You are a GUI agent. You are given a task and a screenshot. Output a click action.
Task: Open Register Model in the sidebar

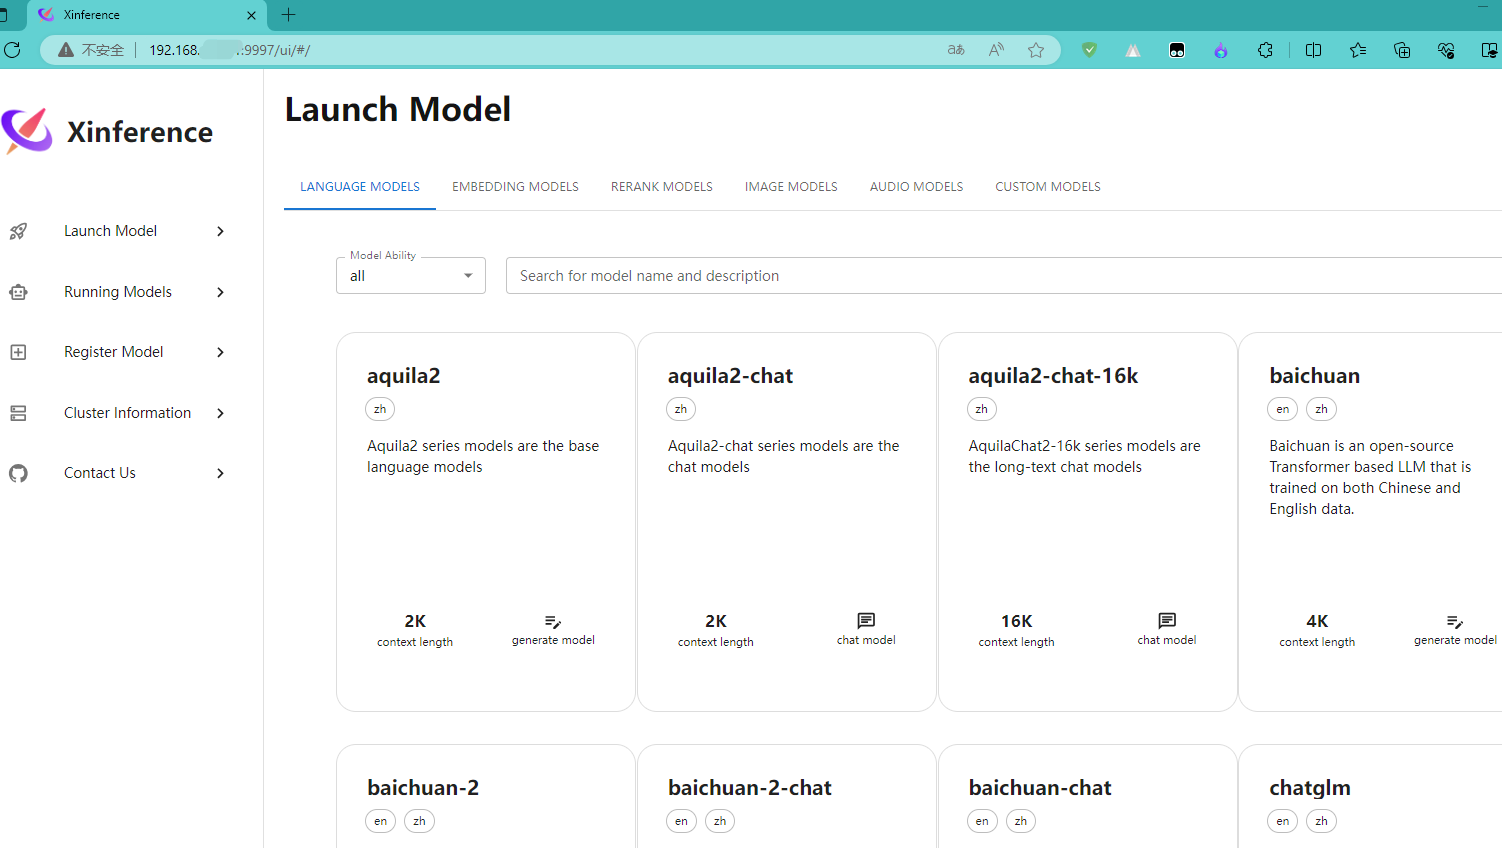tap(114, 352)
